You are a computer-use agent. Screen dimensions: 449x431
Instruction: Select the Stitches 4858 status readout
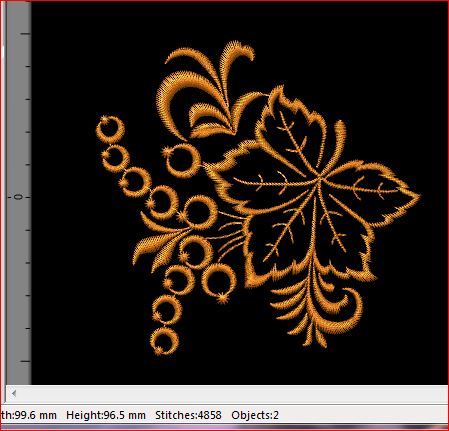[x=188, y=415]
